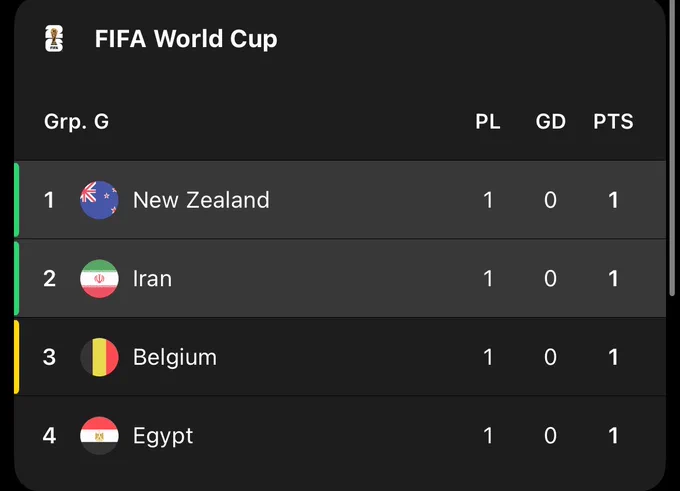Click Iran's goal difference value
This screenshot has width=680, height=491.
[x=550, y=278]
